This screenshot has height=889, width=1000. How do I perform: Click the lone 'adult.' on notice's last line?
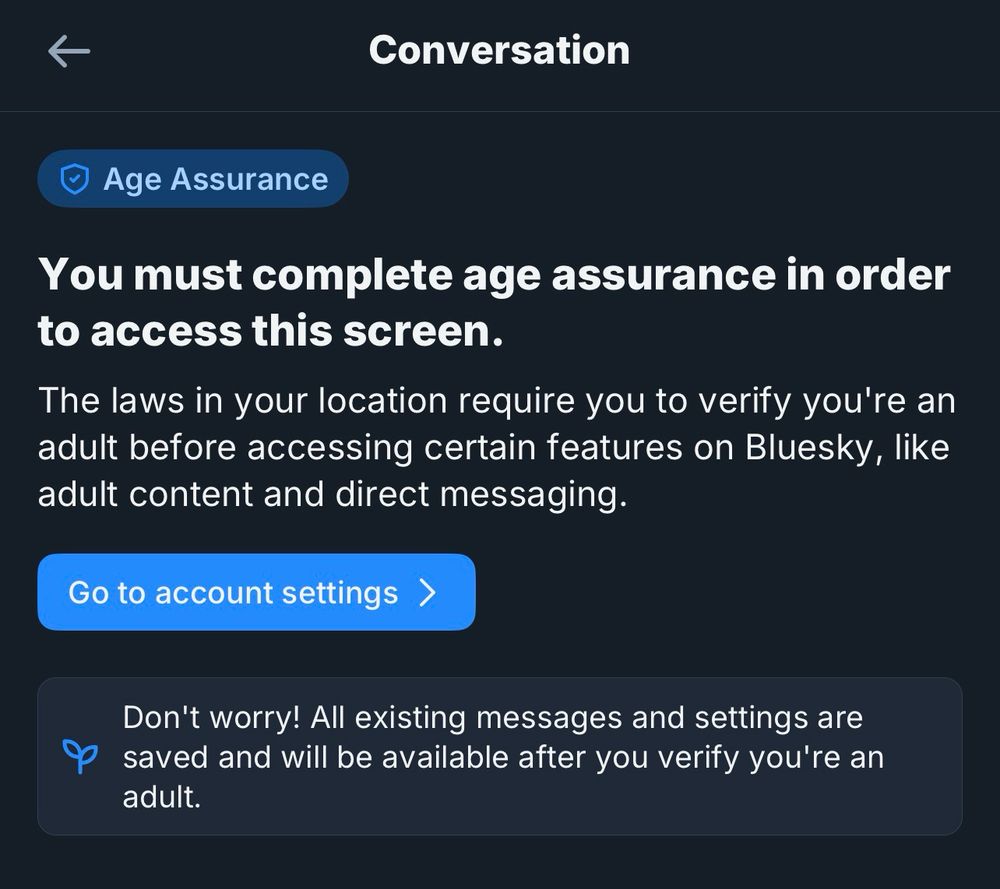162,797
